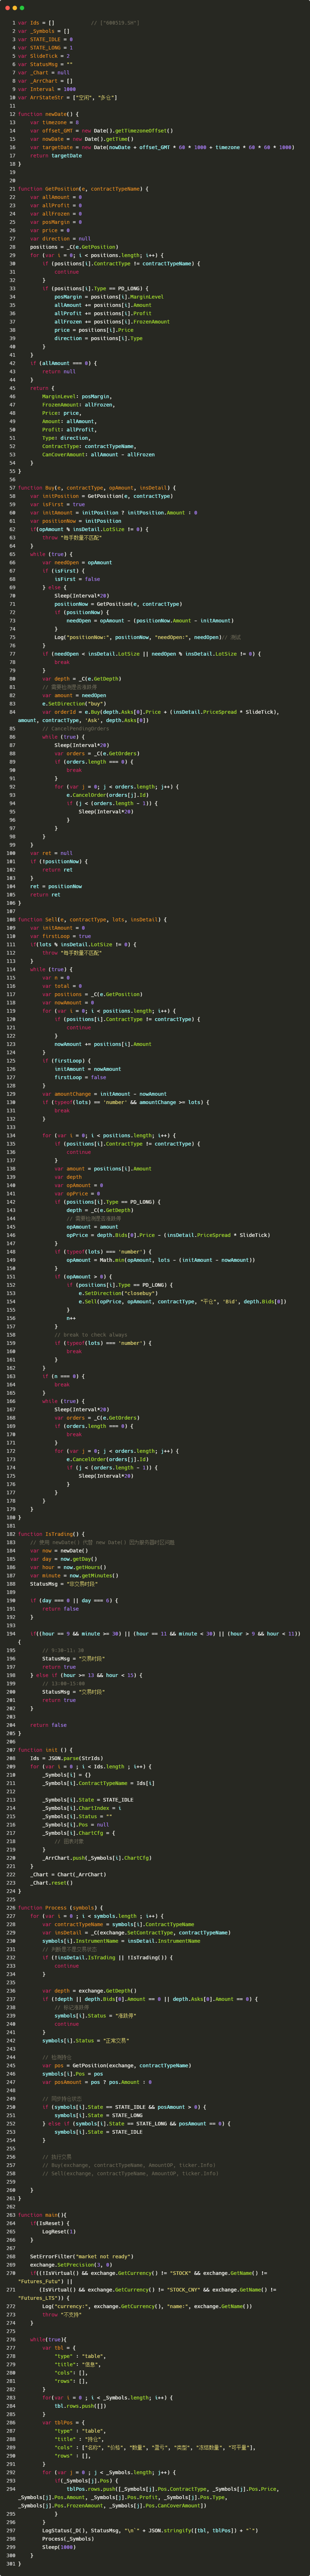This screenshot has height=2576, width=310.
Task: Click the '_Symbols' variable declaration on line 2
Action: tap(44, 31)
